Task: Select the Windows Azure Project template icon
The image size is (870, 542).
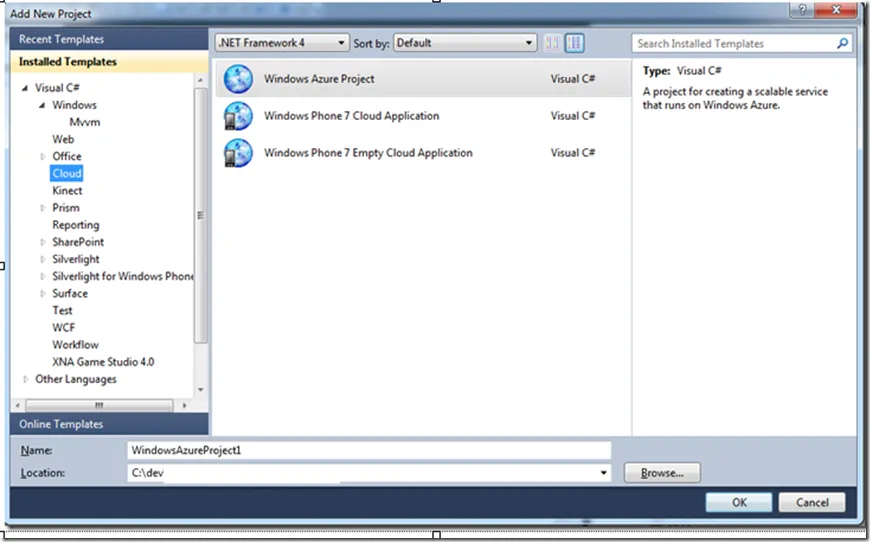Action: click(x=238, y=79)
